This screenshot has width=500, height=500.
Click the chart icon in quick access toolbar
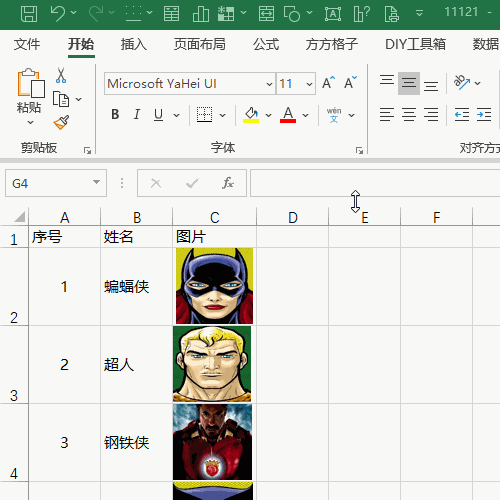click(x=201, y=14)
